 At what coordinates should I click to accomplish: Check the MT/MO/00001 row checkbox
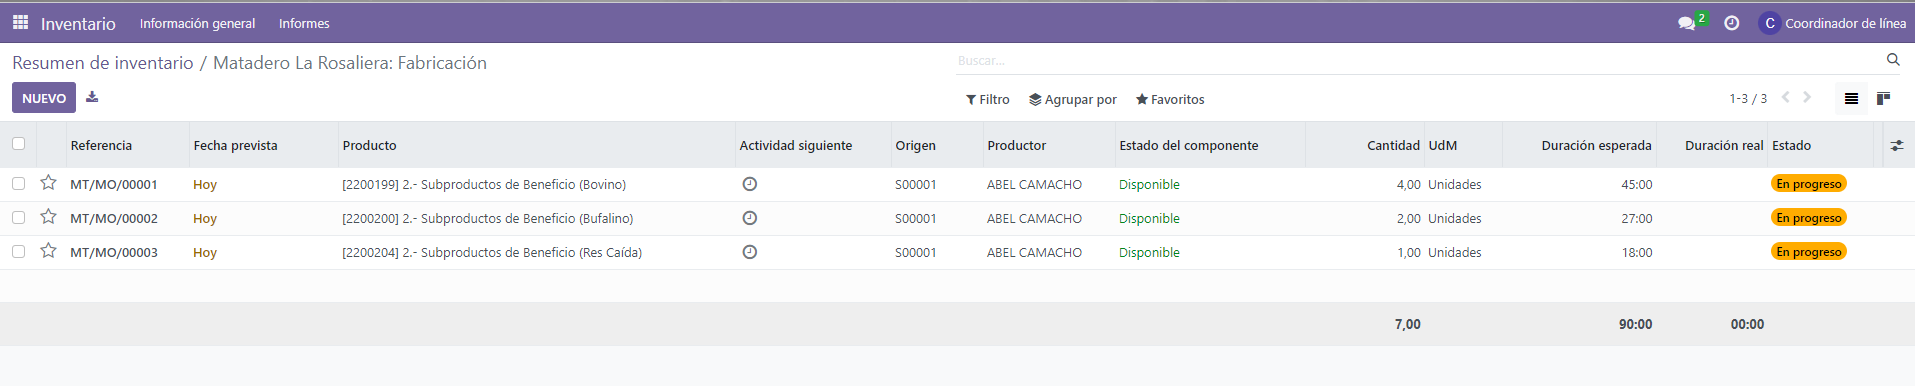18,184
